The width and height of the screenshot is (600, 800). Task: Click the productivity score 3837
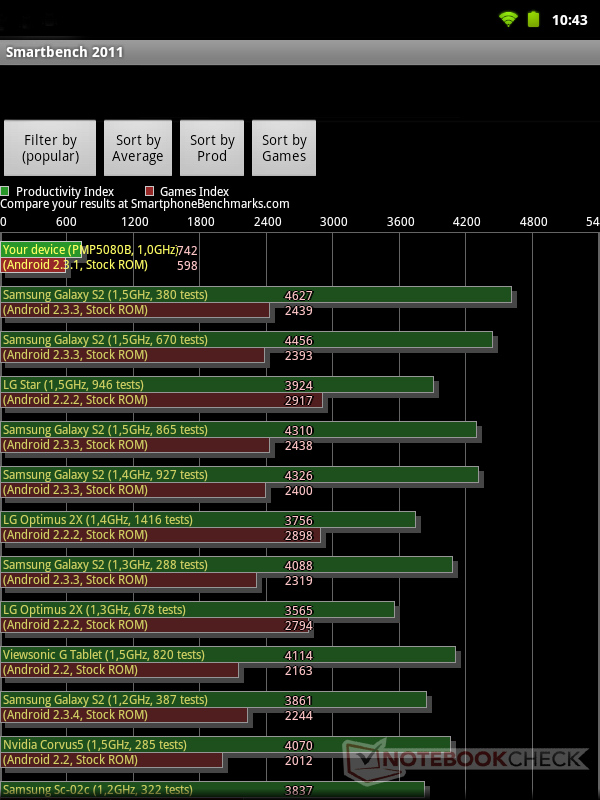[298, 790]
